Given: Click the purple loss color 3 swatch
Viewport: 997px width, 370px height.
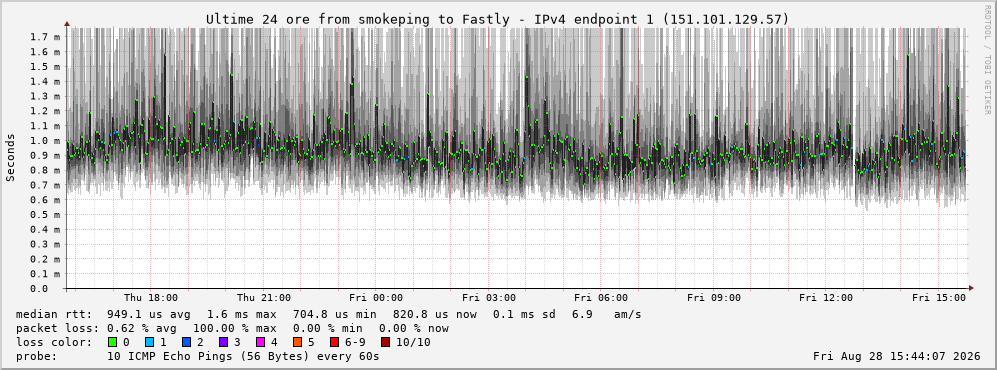Looking at the screenshot, I should 224,342.
